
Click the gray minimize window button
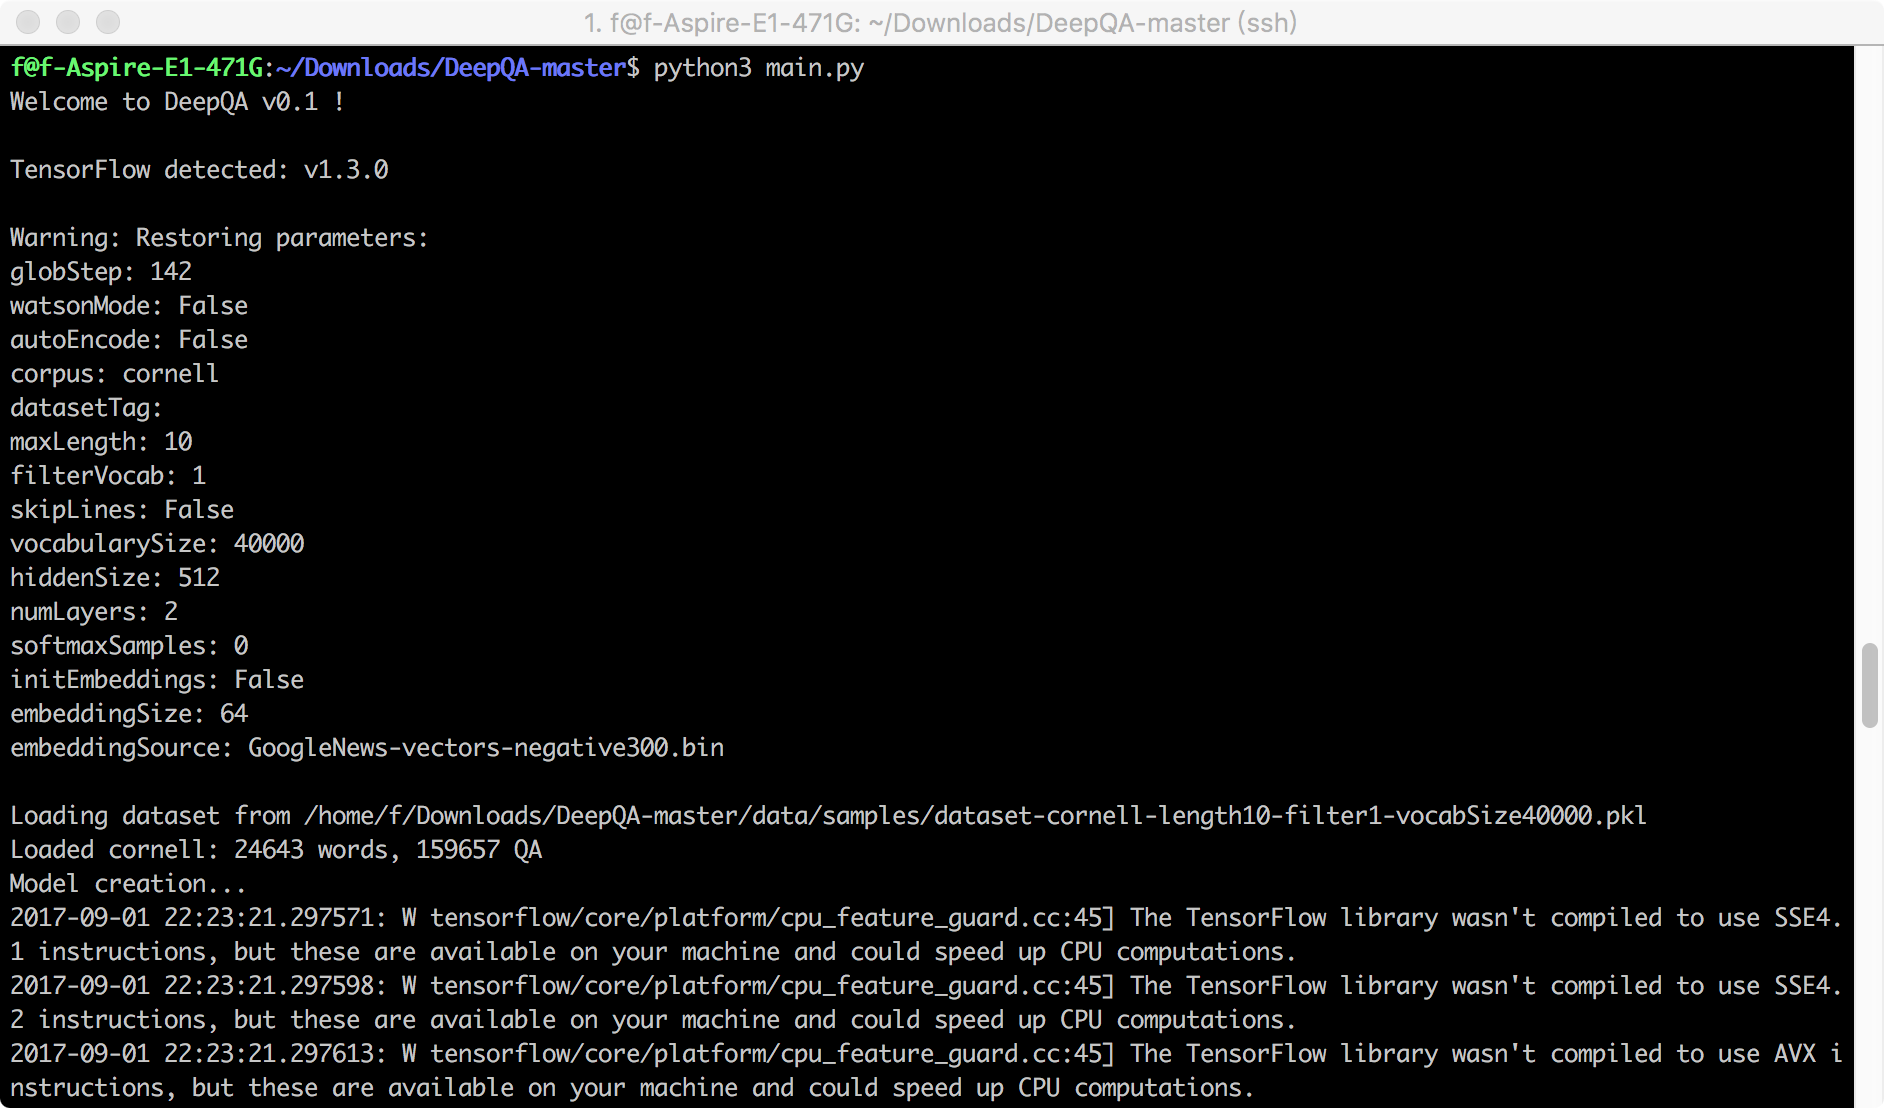68,22
